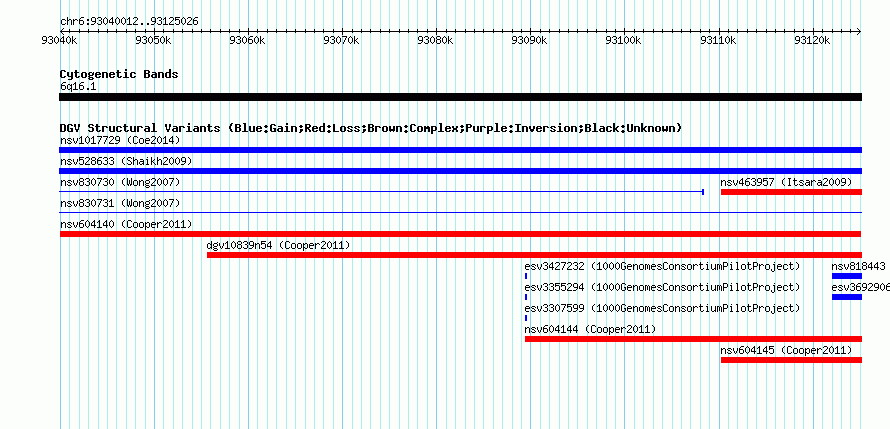
Task: Click the blue gain bar under nsv818443
Action: (x=847, y=276)
